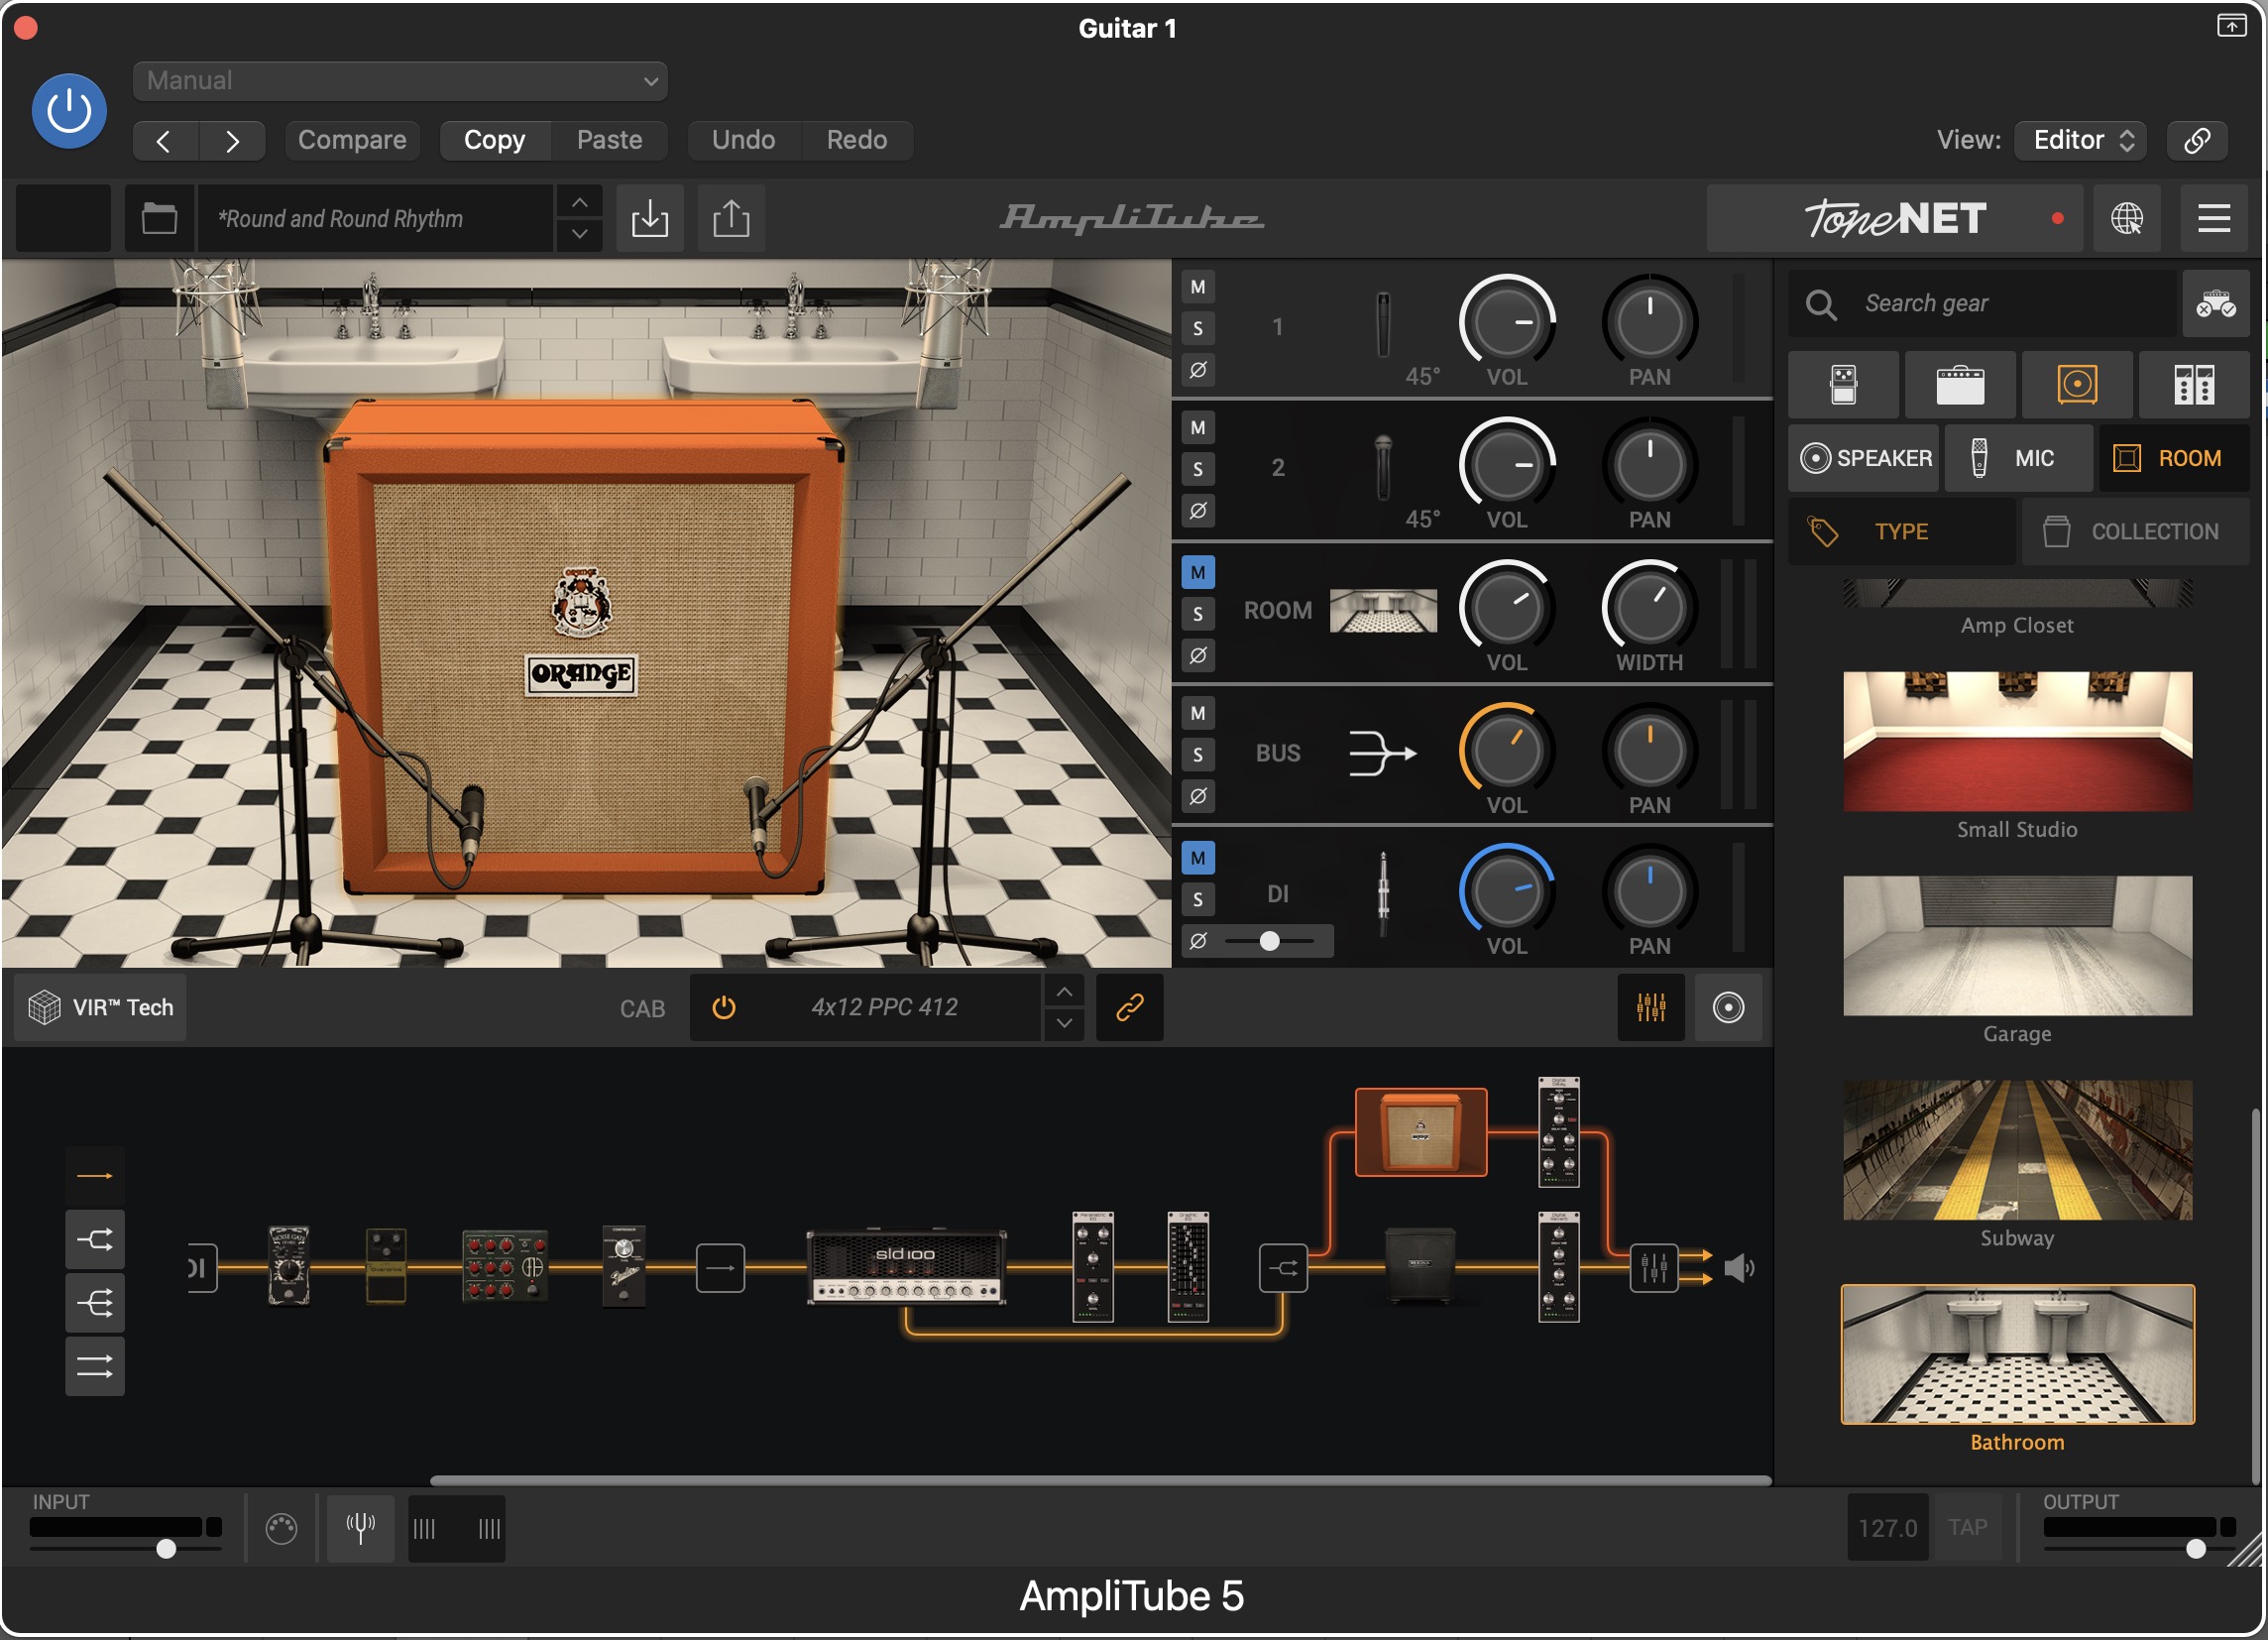2268x1640 pixels.
Task: Select the COLLECTION filter tab
Action: pos(2136,532)
